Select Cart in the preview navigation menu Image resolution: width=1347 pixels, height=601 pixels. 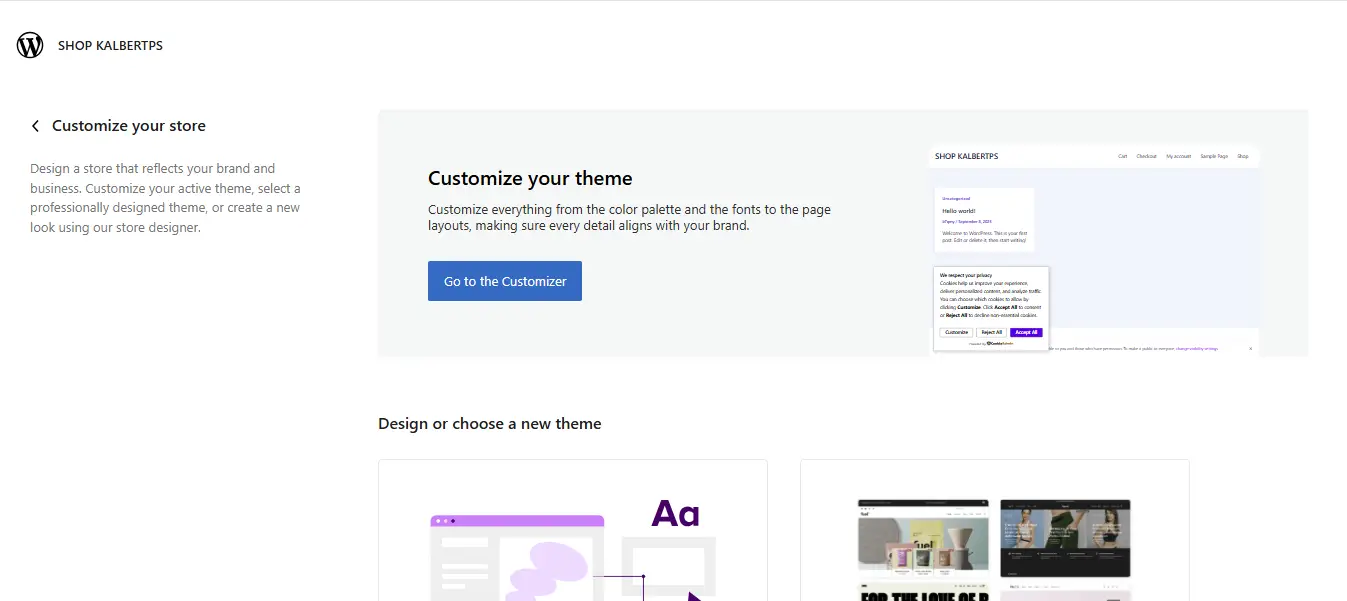tap(1123, 156)
